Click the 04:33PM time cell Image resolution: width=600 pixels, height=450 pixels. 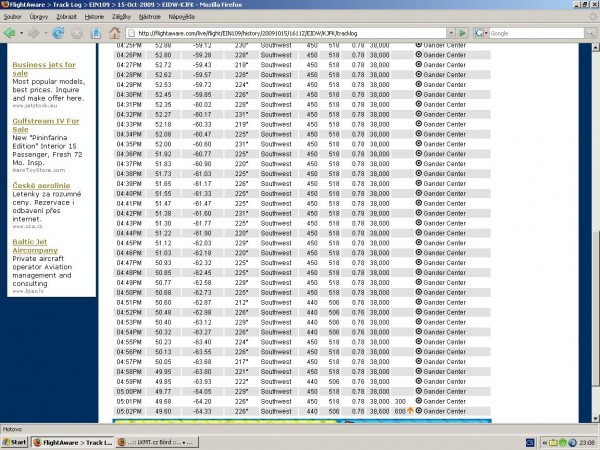point(129,124)
